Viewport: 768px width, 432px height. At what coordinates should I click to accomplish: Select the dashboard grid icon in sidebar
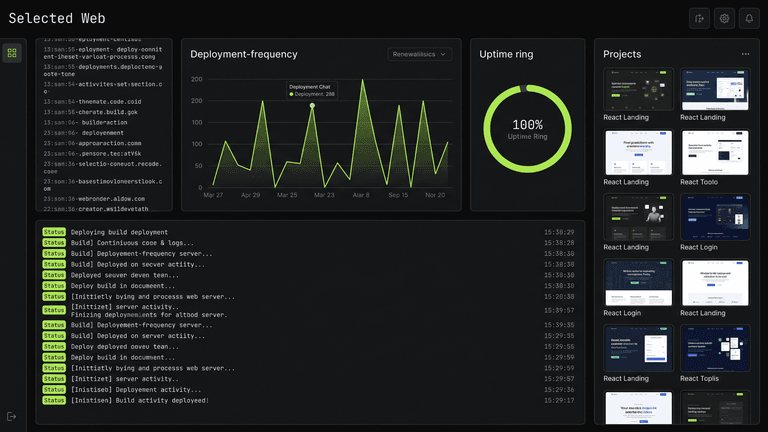pyautogui.click(x=12, y=53)
